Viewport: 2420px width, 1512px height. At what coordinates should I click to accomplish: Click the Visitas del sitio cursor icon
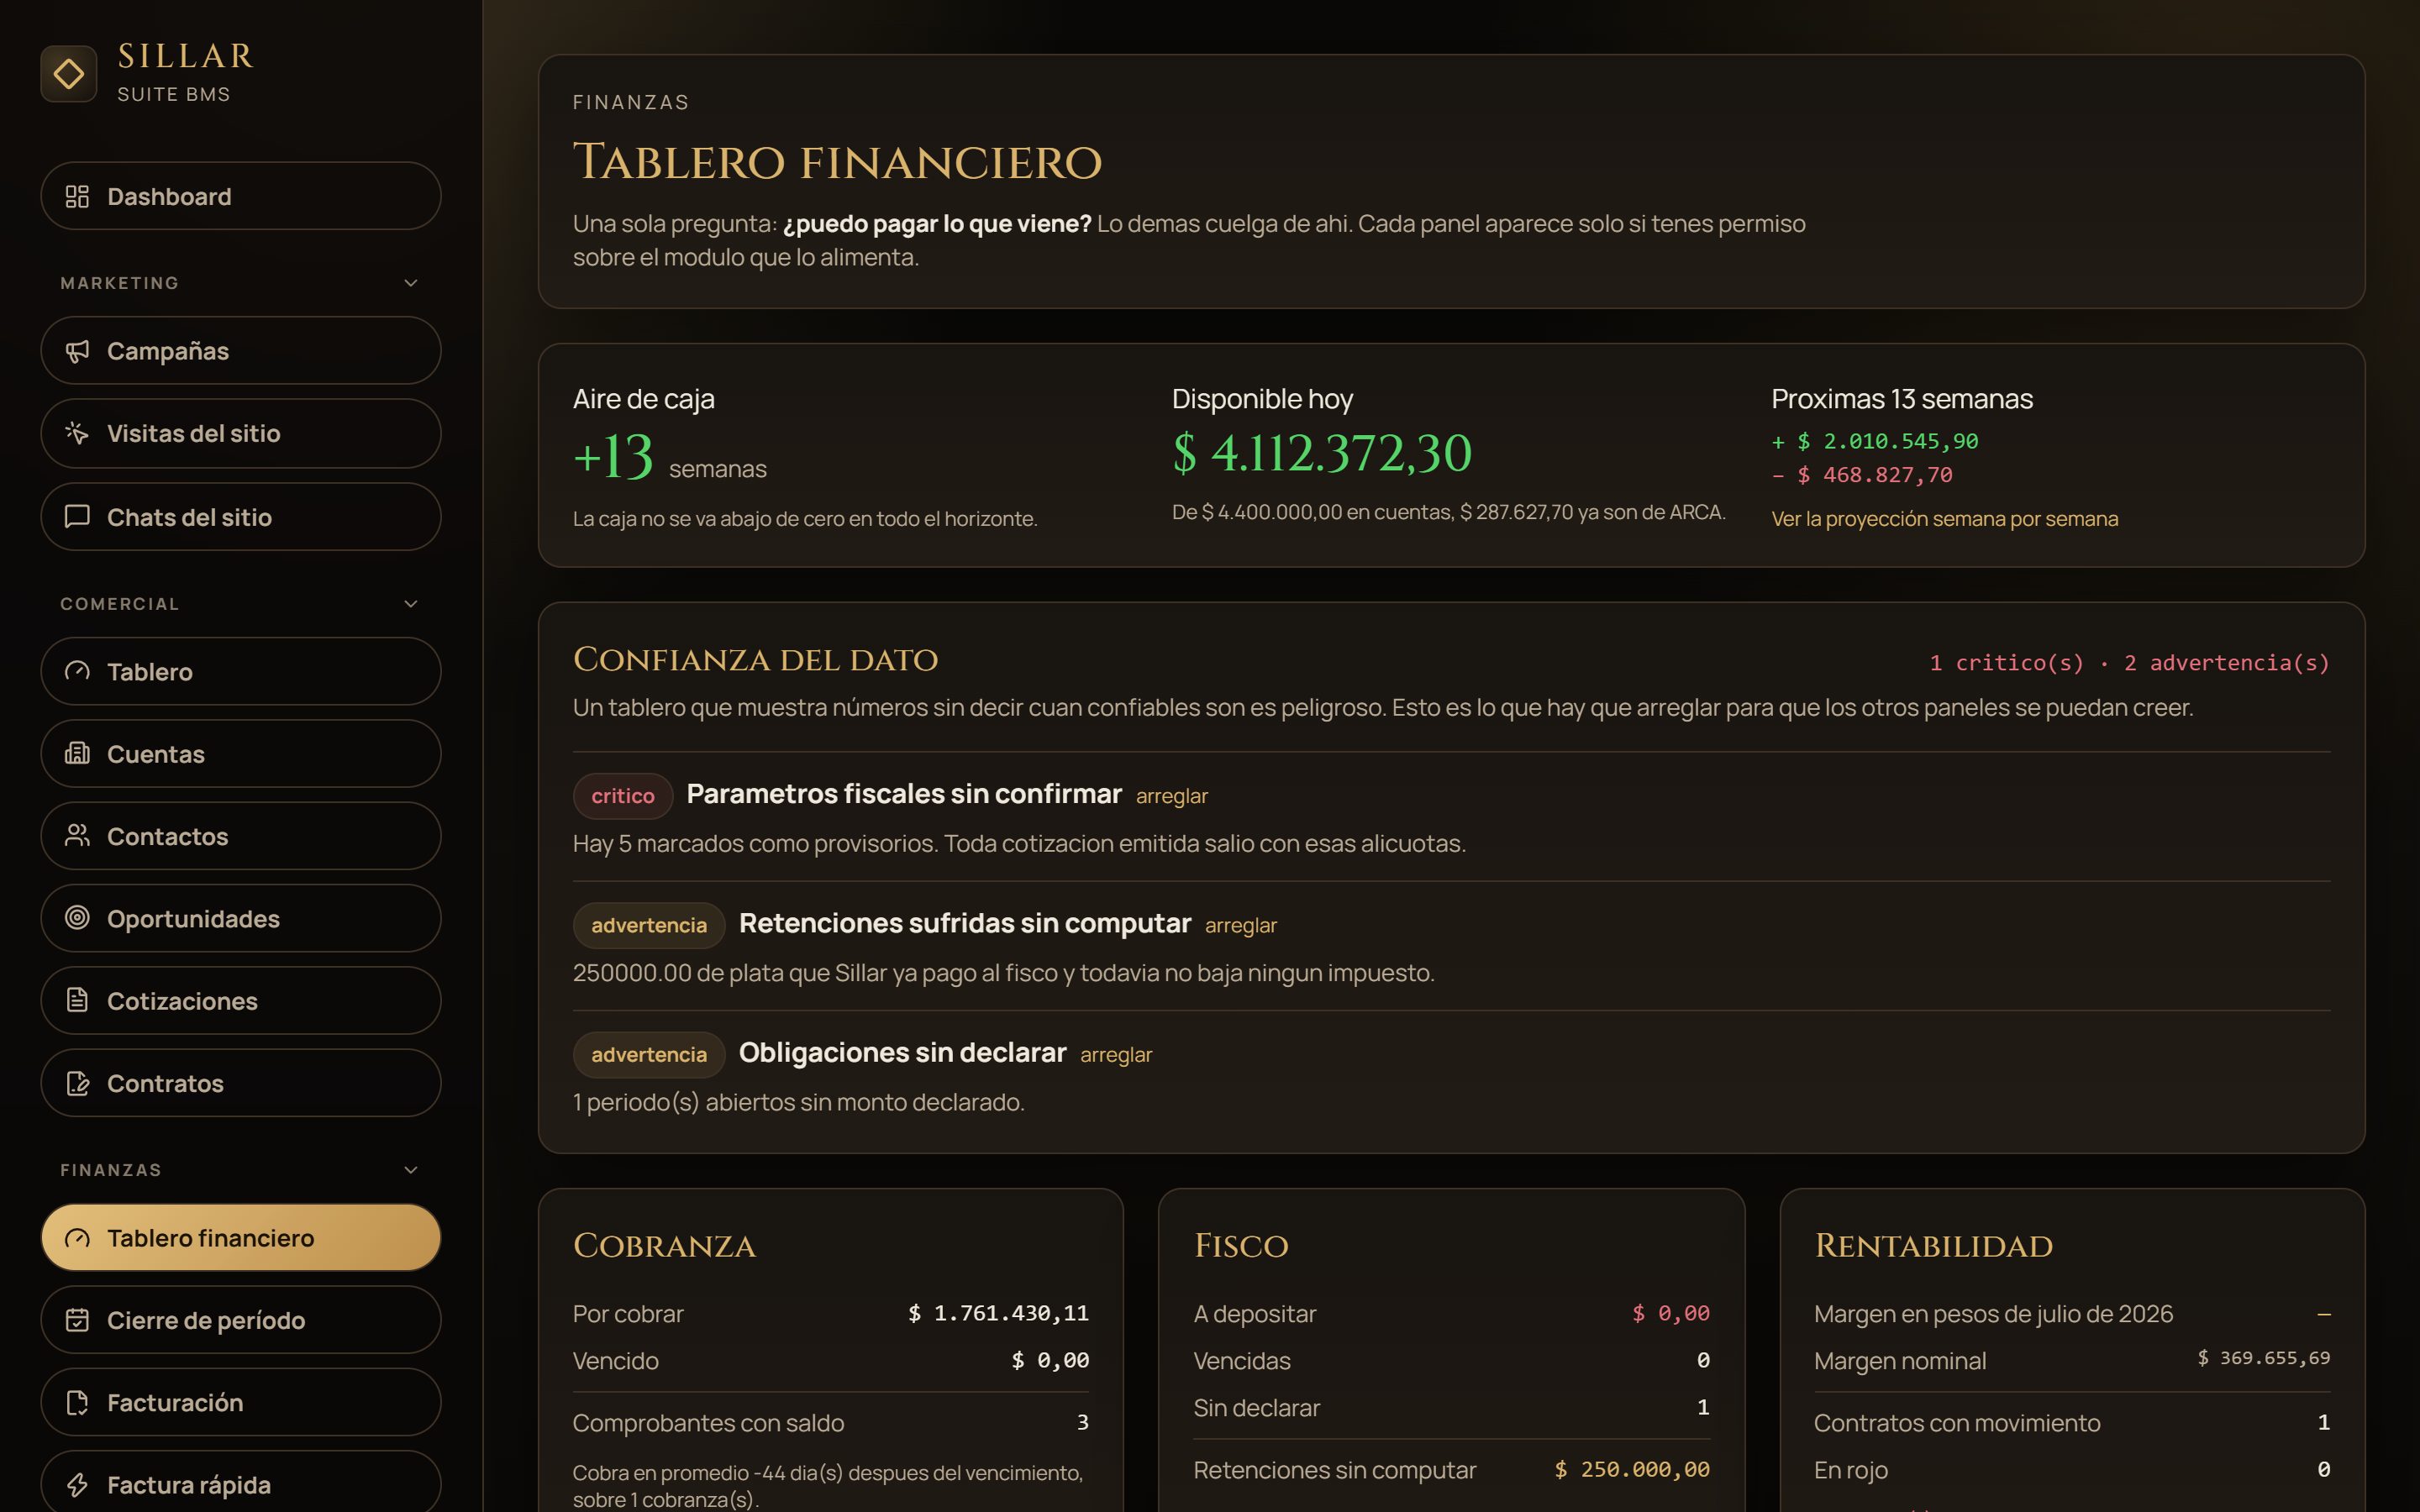tap(77, 433)
